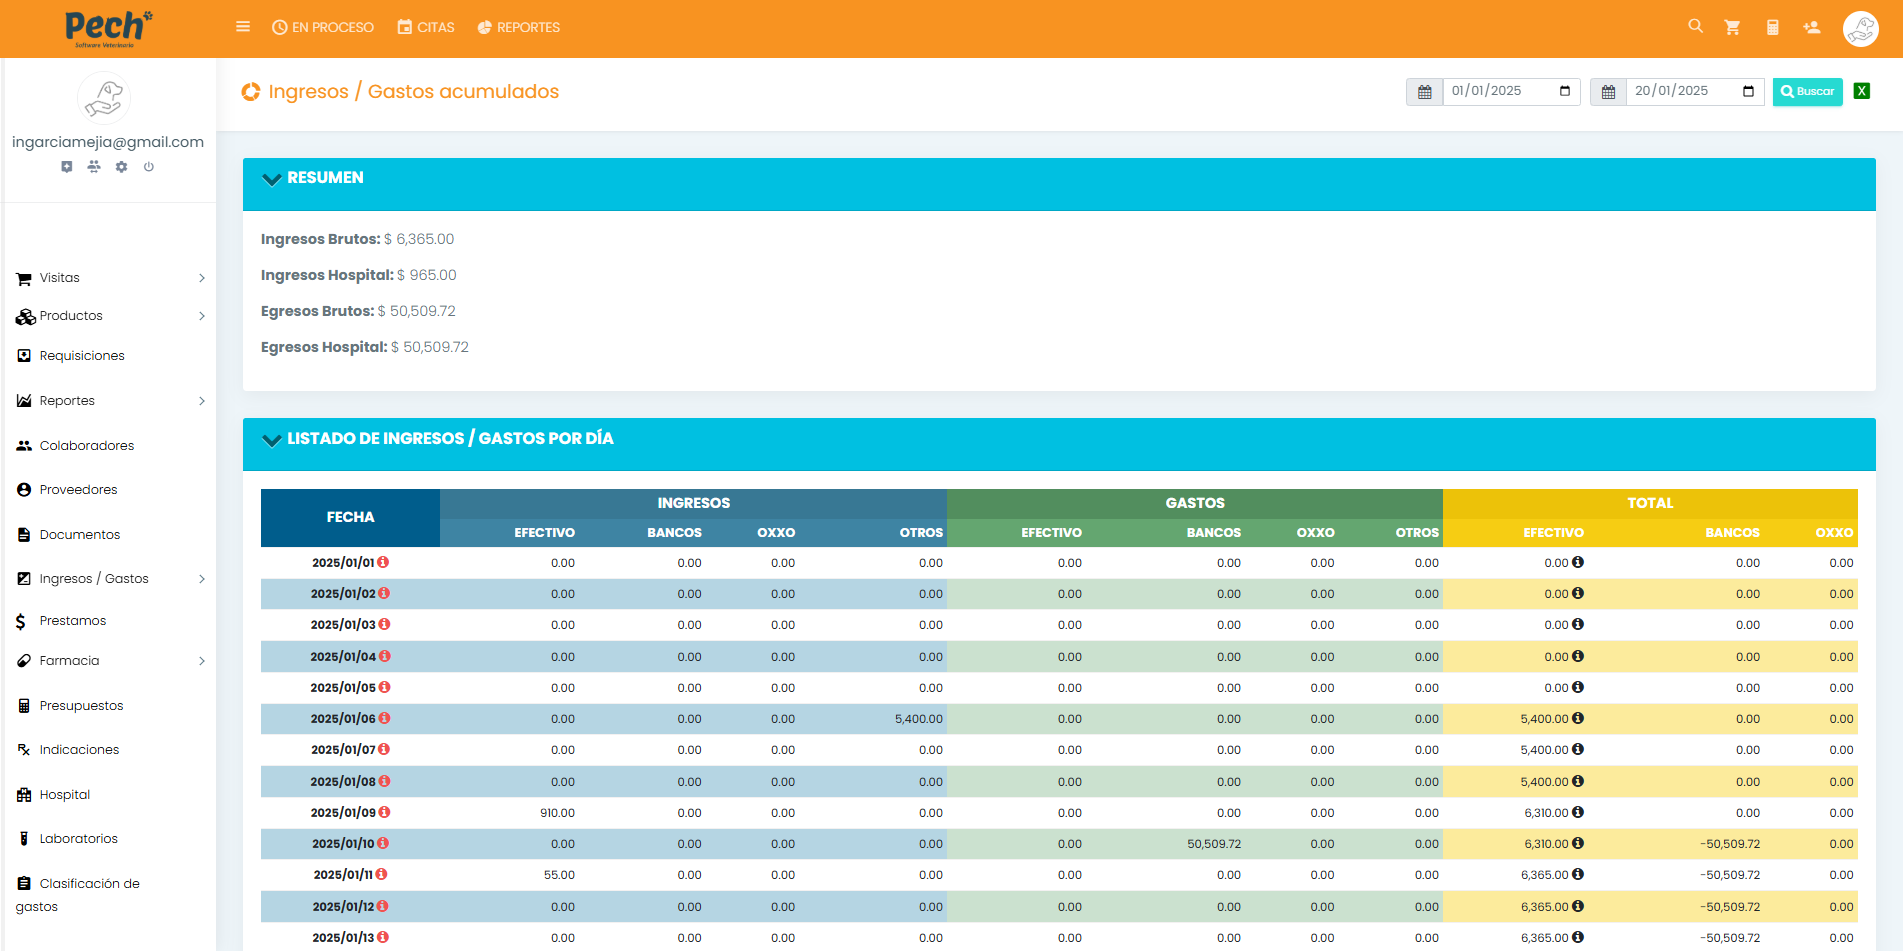This screenshot has width=1903, height=951.
Task: Open the search magnifier in the header
Action: (1695, 26)
